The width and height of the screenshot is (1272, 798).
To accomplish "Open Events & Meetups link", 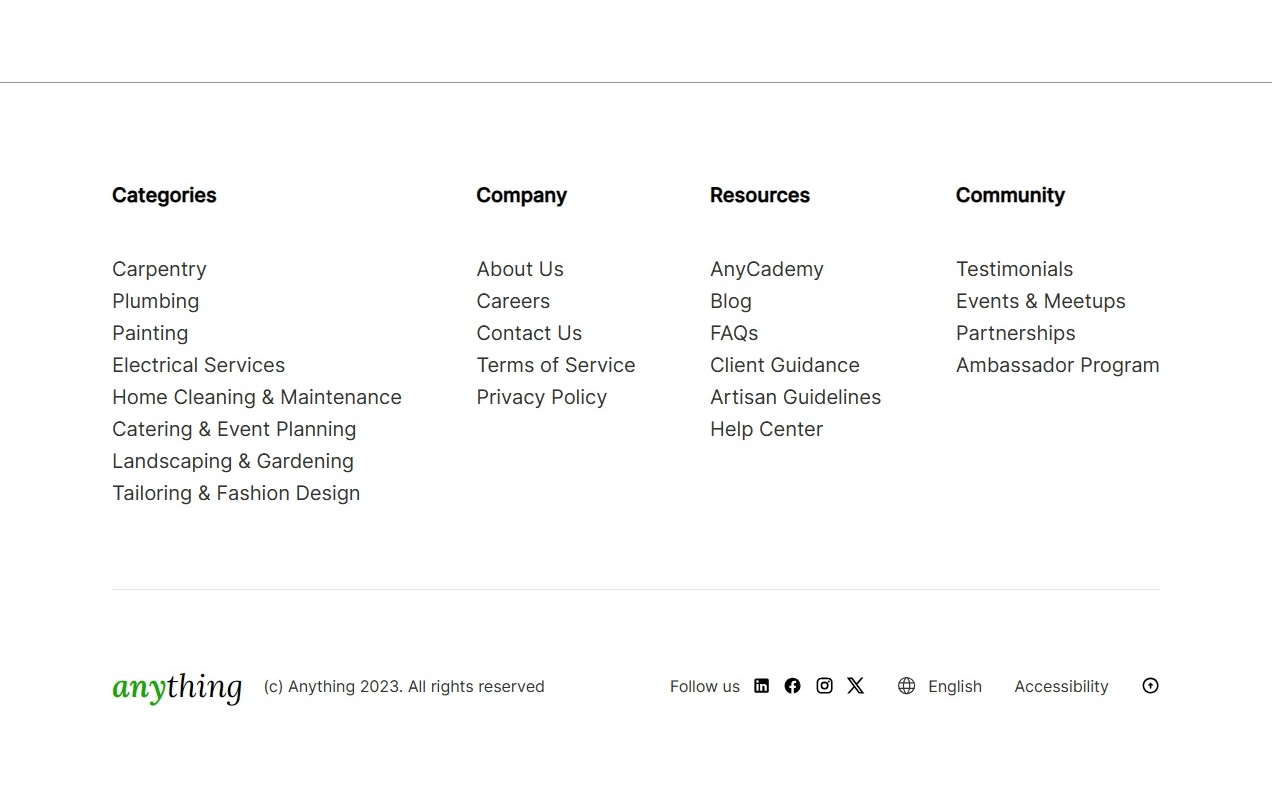I will click(x=1040, y=301).
